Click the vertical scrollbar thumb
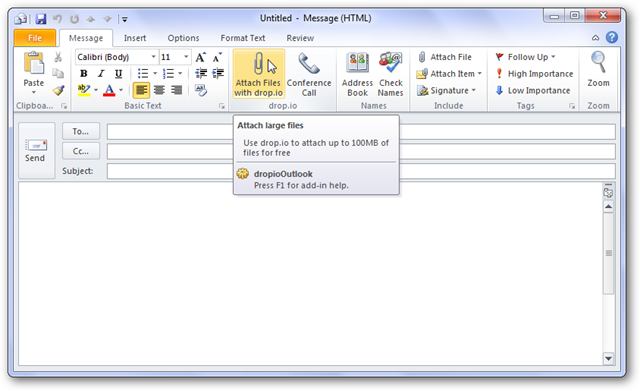 608,253
